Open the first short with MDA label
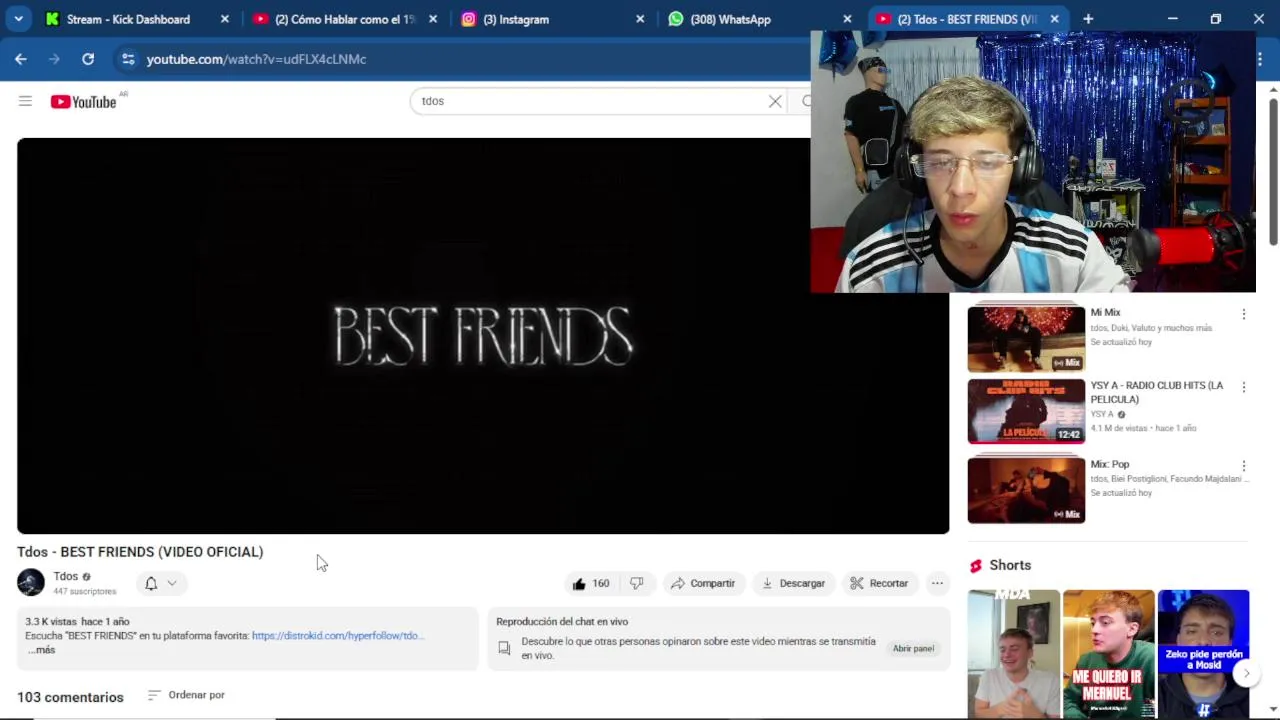Image resolution: width=1280 pixels, height=720 pixels. coord(1013,654)
